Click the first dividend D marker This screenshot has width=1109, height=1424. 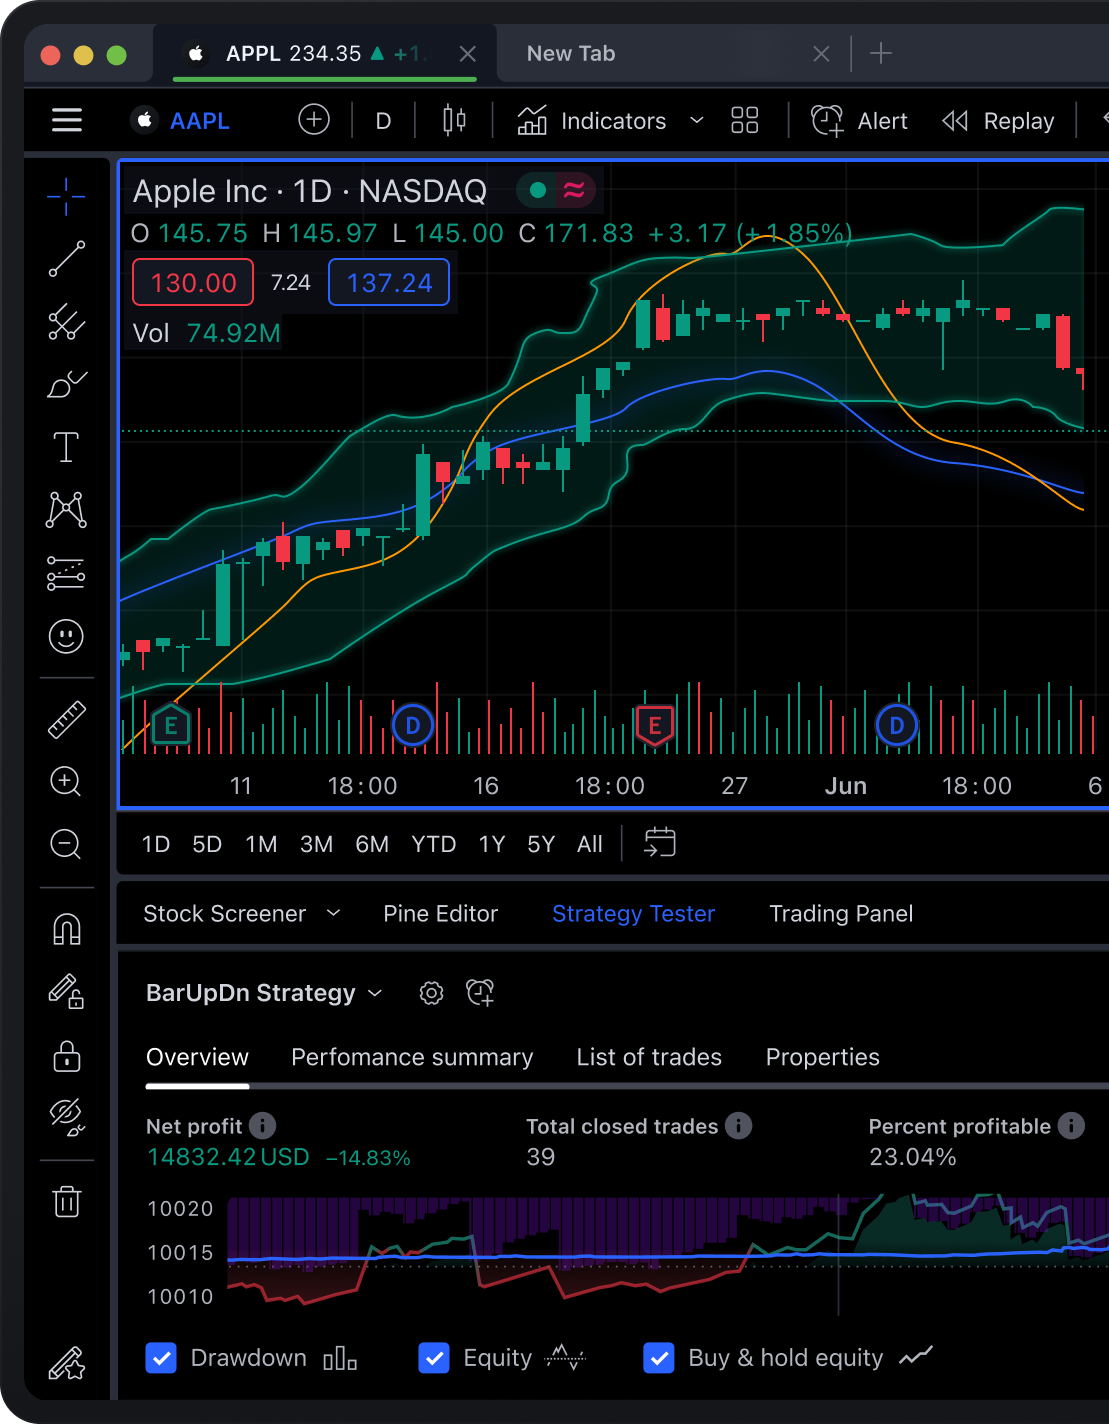click(412, 725)
